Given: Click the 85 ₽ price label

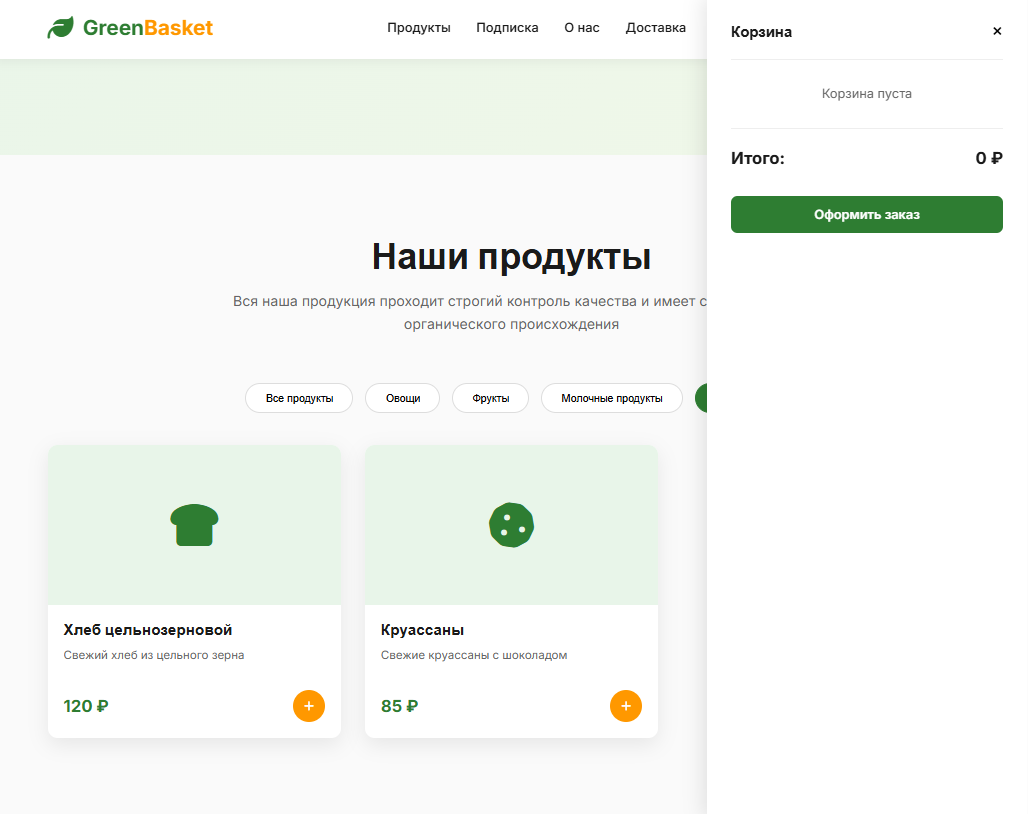Looking at the screenshot, I should [x=399, y=706].
